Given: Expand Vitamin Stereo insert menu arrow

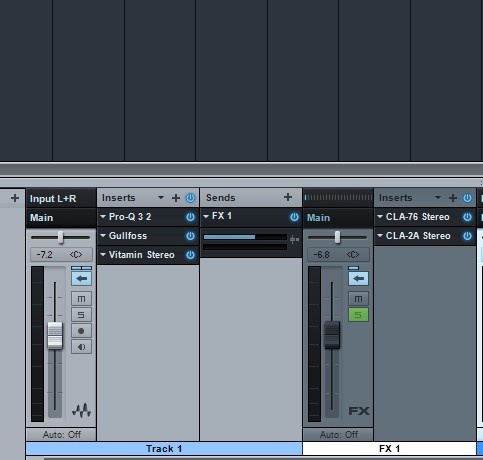Looking at the screenshot, I should (103, 255).
